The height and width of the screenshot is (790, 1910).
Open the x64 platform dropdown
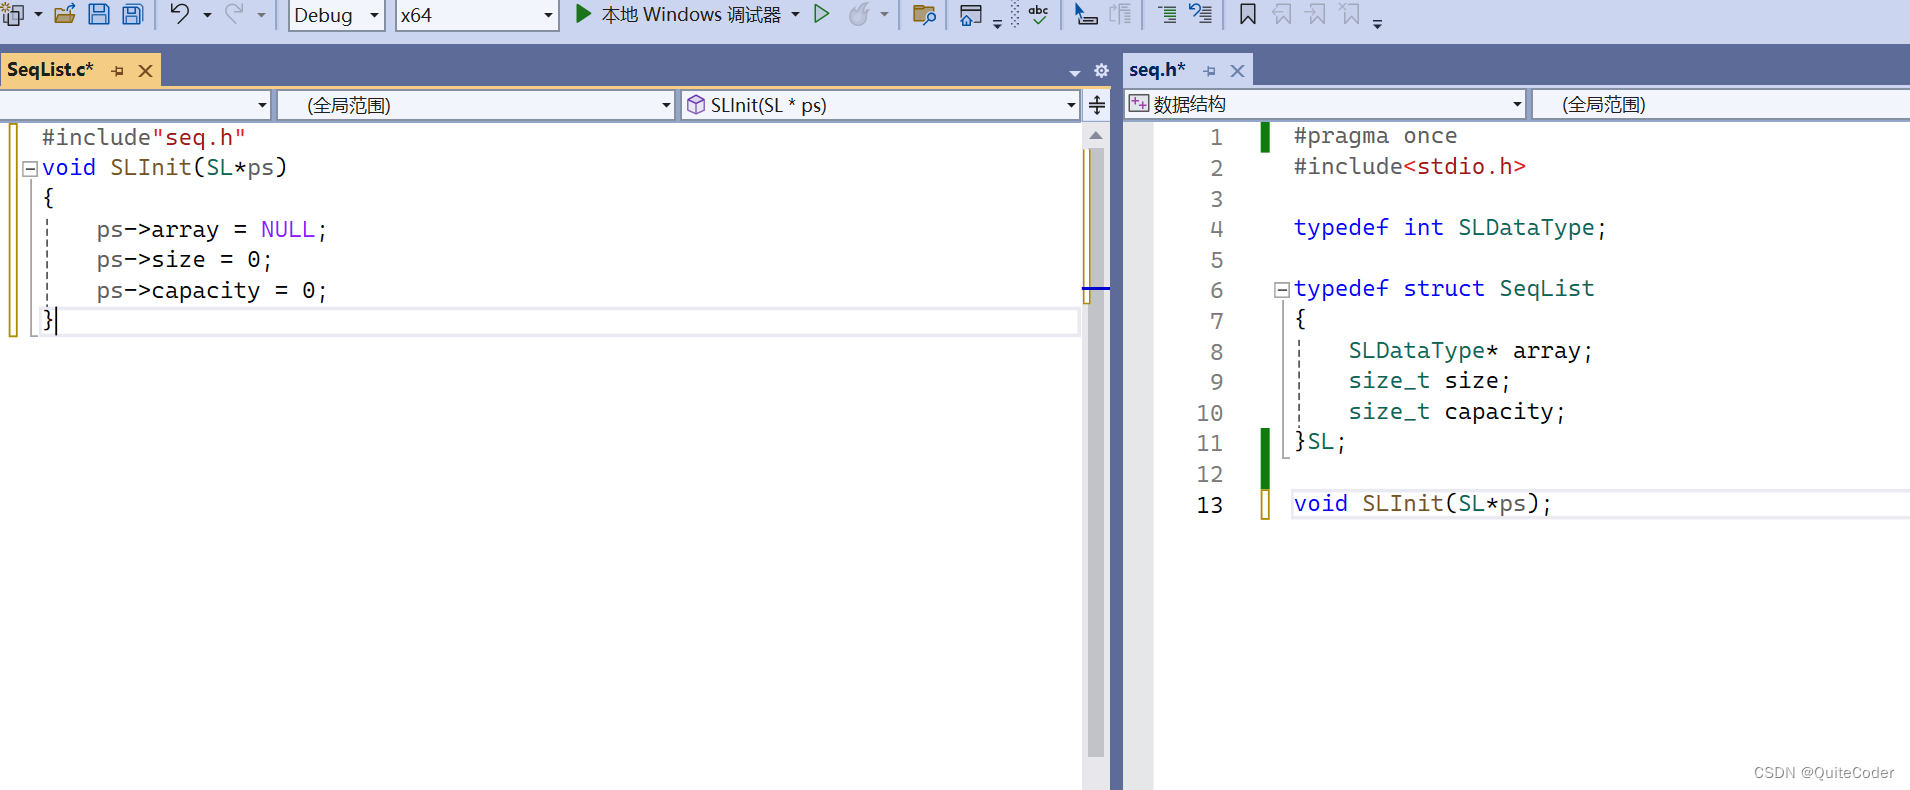(477, 15)
